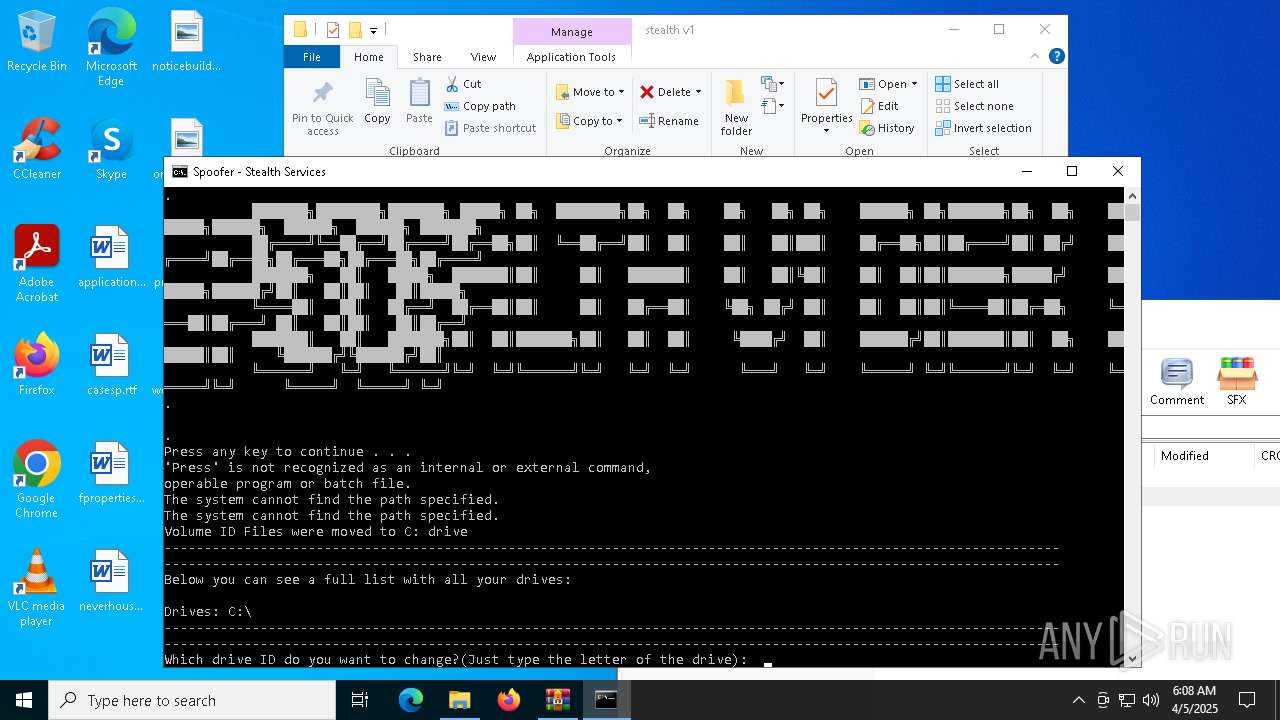Screen dimensions: 1280x720
Task: Click the Comment icon in WinRAR window
Action: point(1176,382)
